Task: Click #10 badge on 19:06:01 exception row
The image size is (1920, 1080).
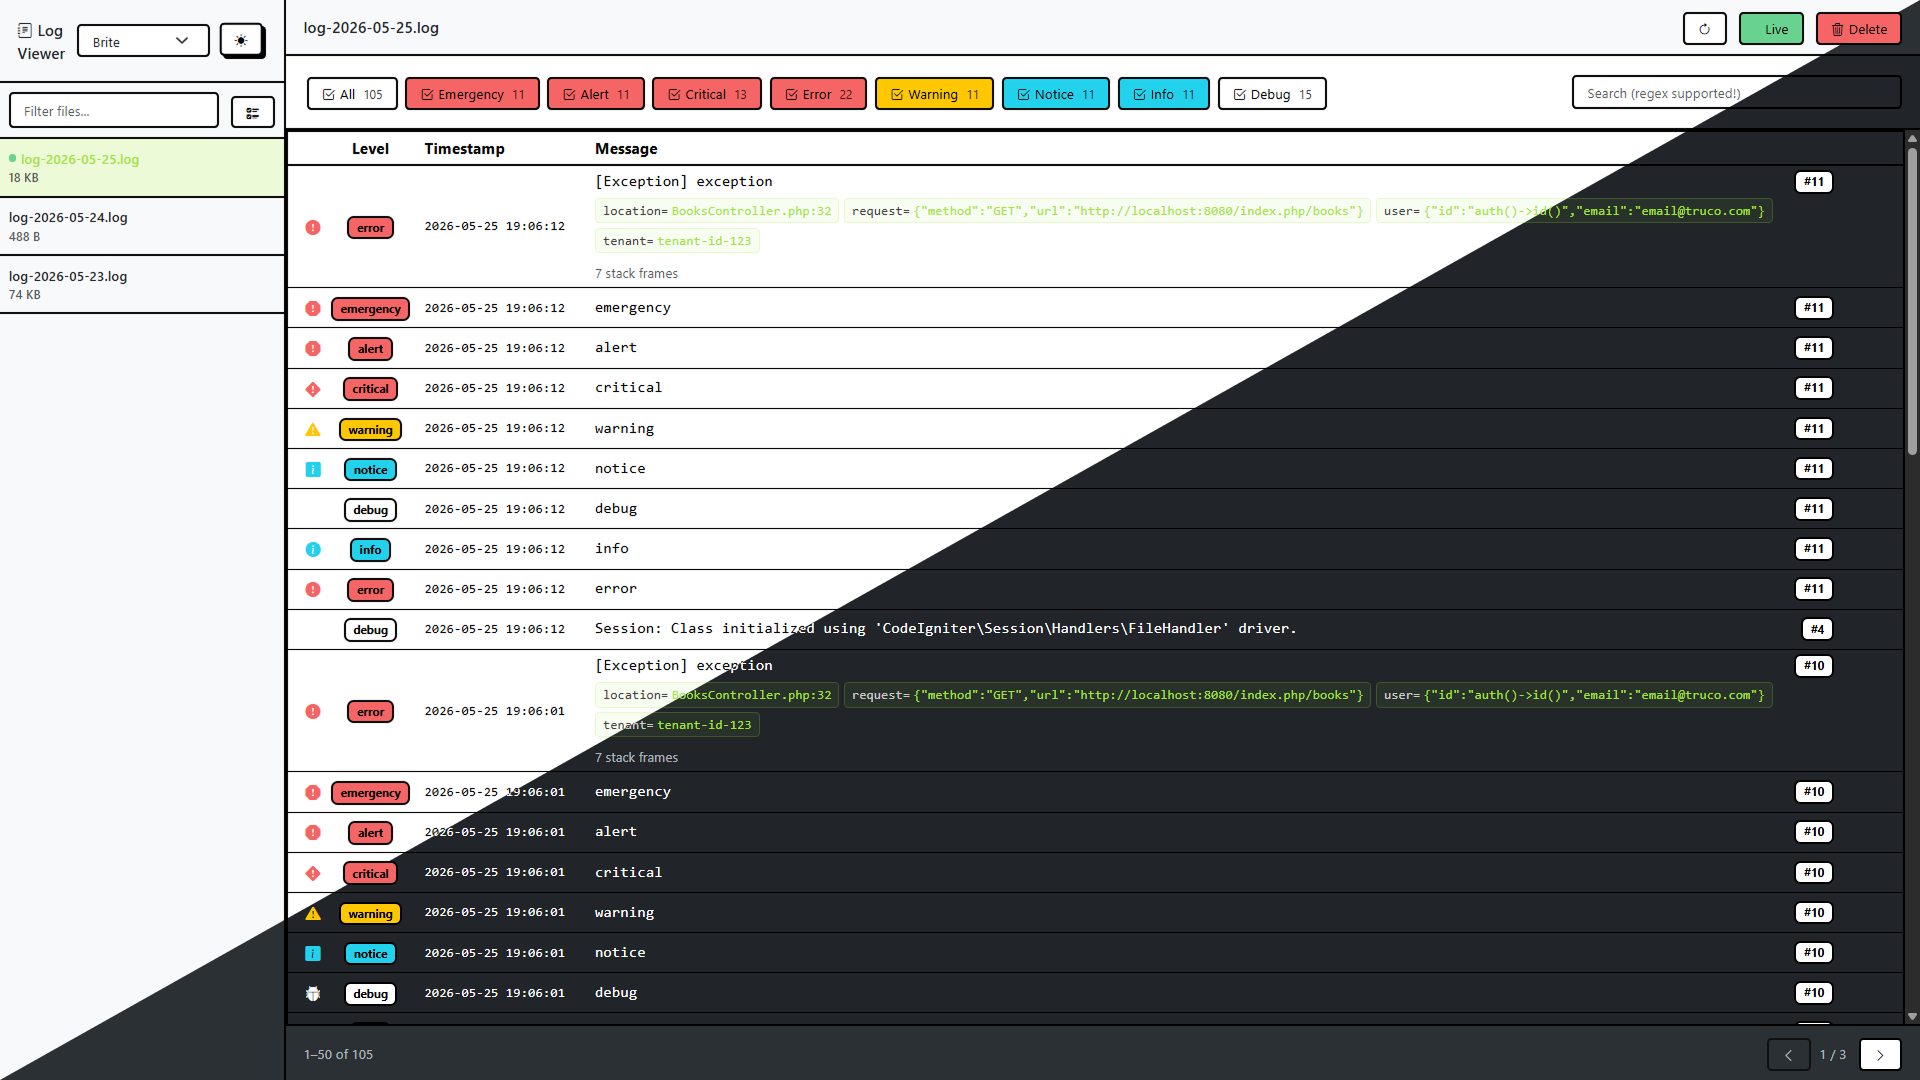Action: [1814, 666]
